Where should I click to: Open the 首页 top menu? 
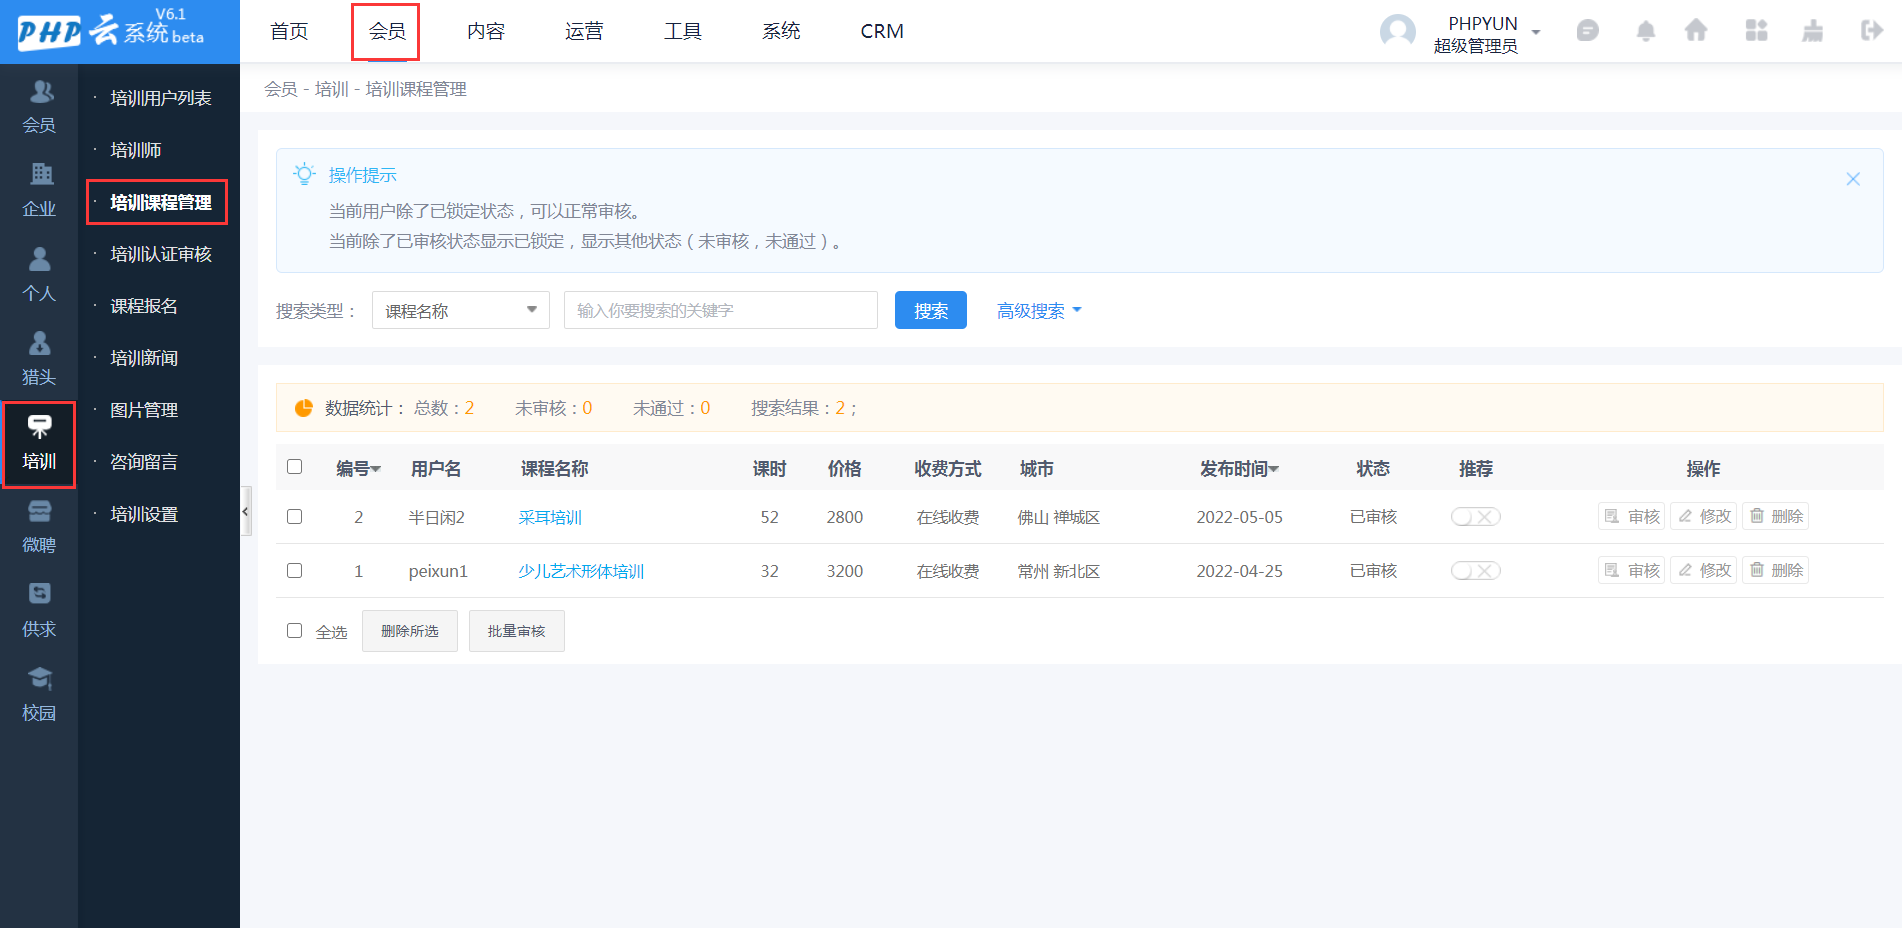tap(289, 31)
